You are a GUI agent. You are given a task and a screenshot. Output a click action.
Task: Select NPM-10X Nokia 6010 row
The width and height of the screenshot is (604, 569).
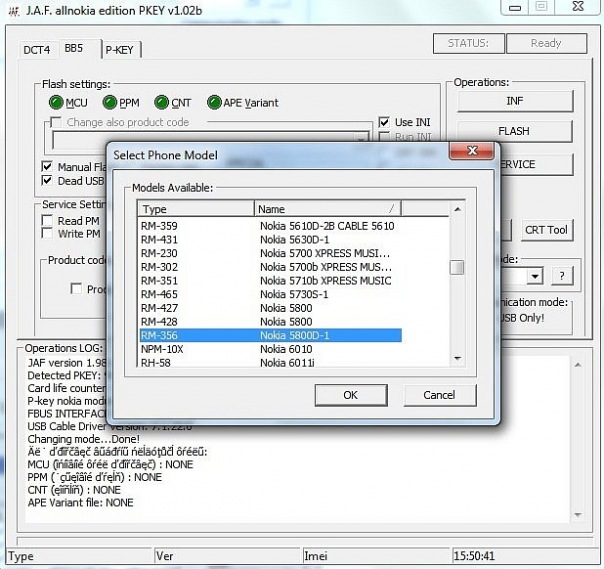[x=270, y=349]
